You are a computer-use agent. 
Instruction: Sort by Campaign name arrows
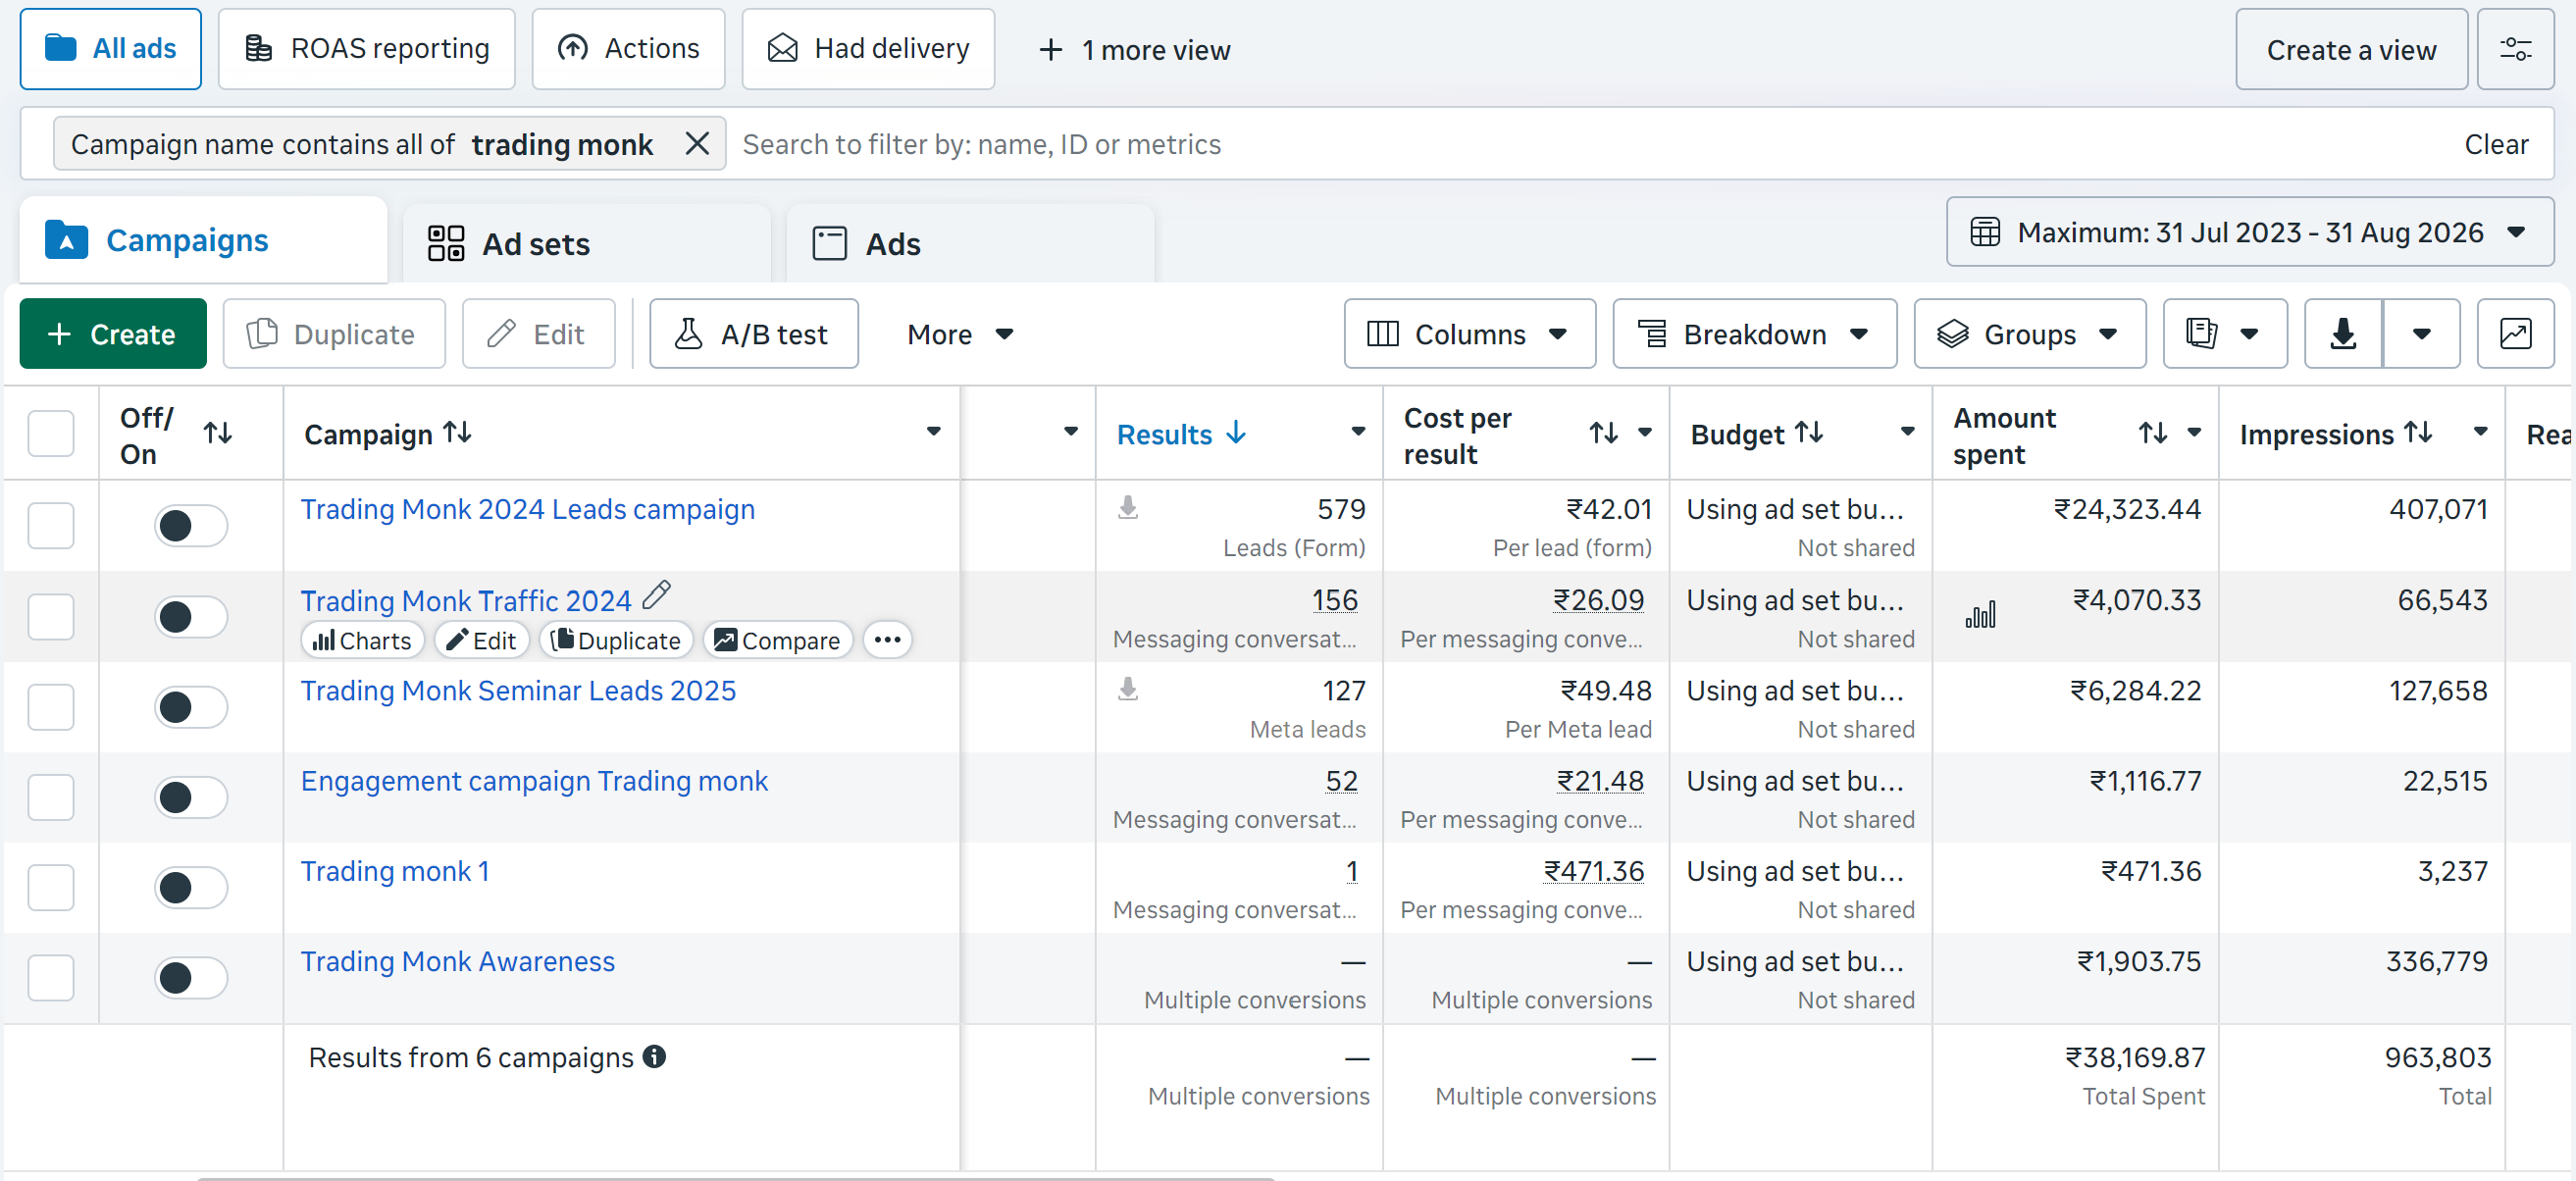pos(458,432)
